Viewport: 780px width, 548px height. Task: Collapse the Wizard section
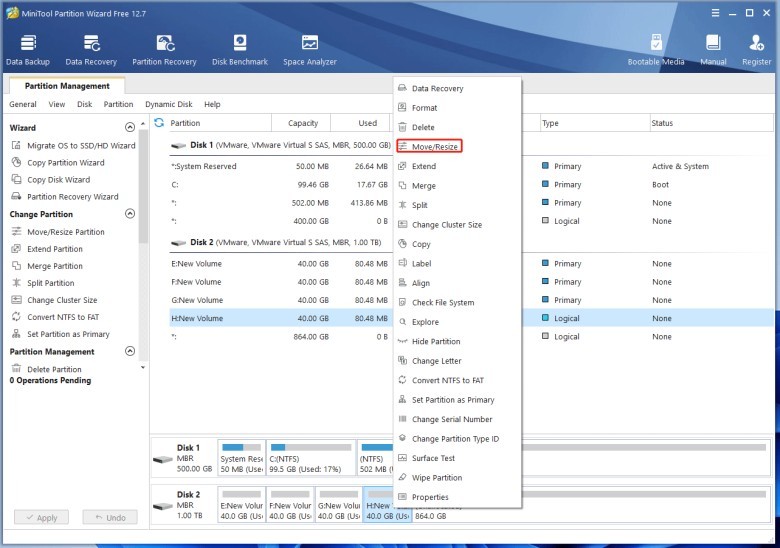click(x=129, y=128)
